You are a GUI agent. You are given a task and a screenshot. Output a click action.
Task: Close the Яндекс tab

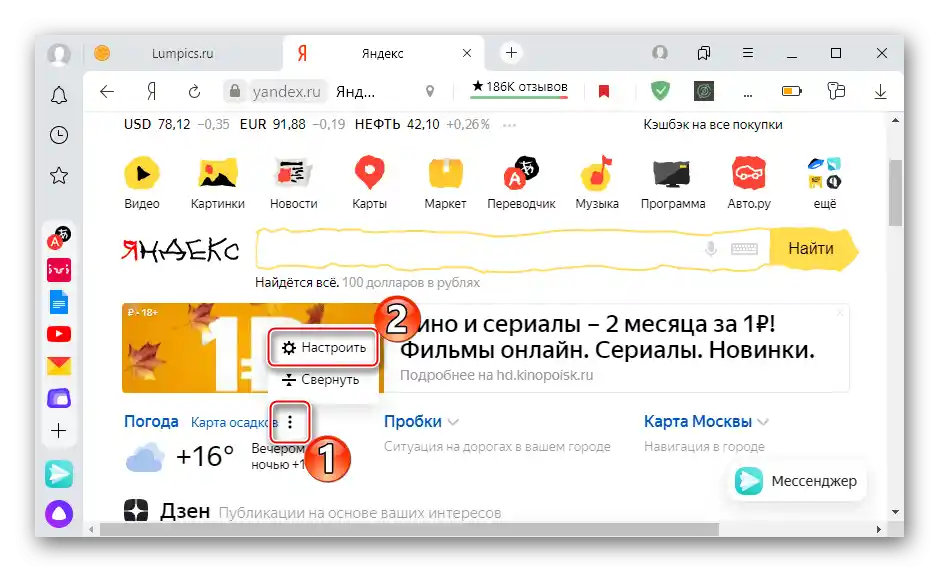467,53
